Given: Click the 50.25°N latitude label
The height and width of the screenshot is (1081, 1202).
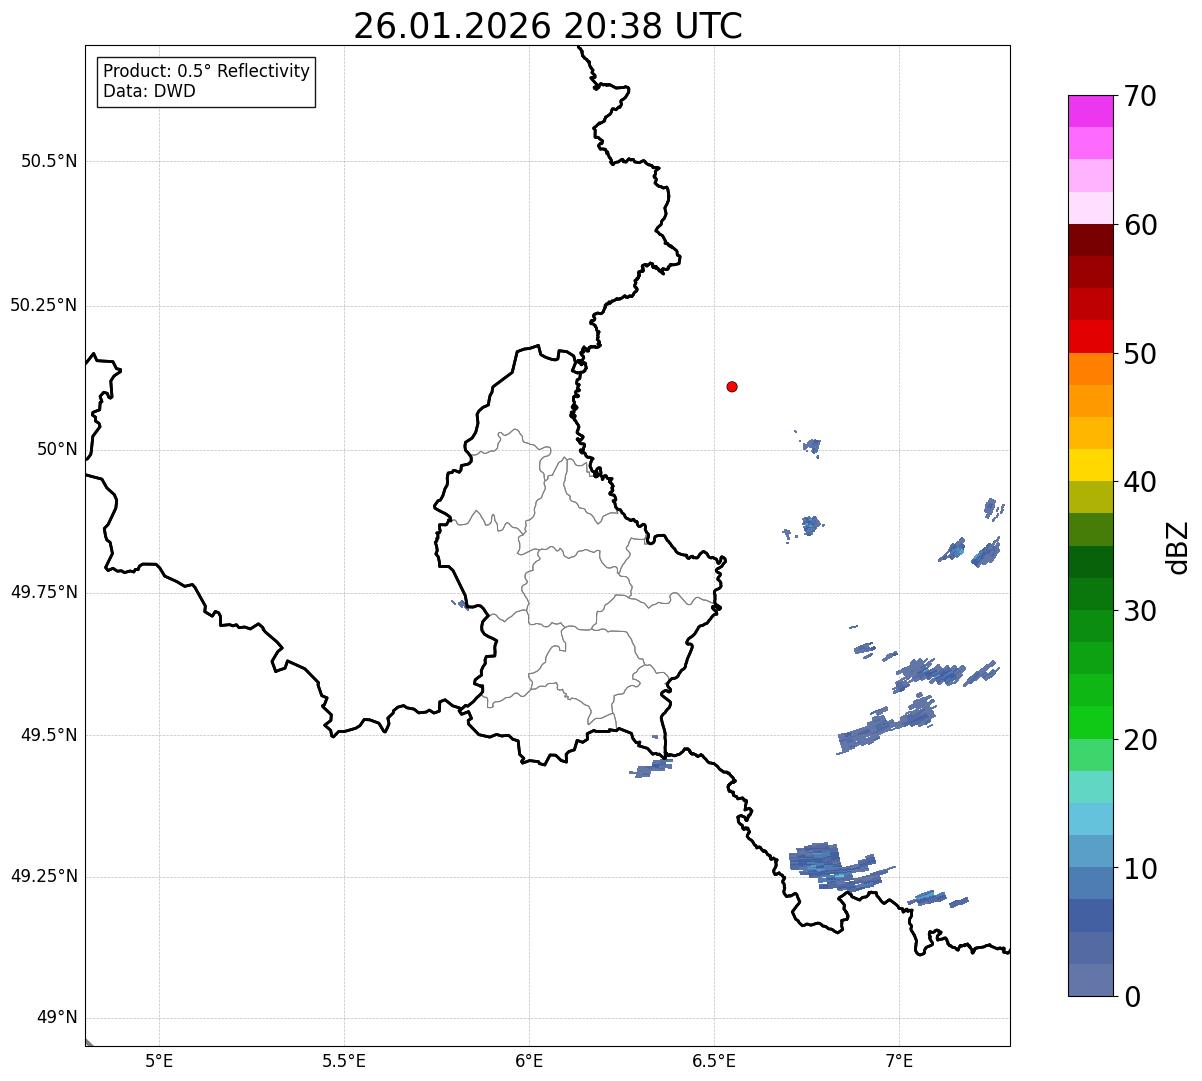Looking at the screenshot, I should click(44, 305).
